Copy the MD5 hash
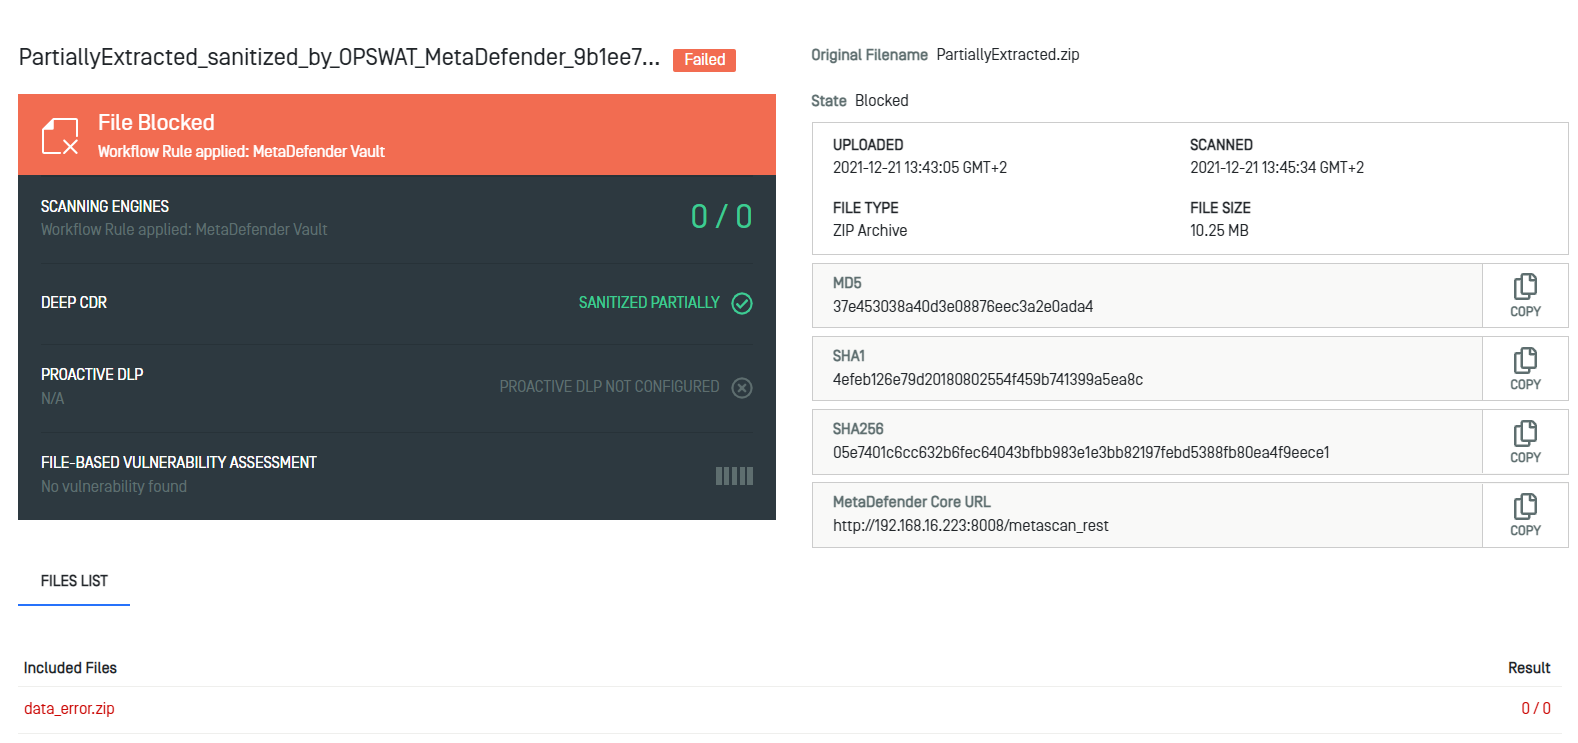The height and width of the screenshot is (743, 1578). pyautogui.click(x=1524, y=296)
